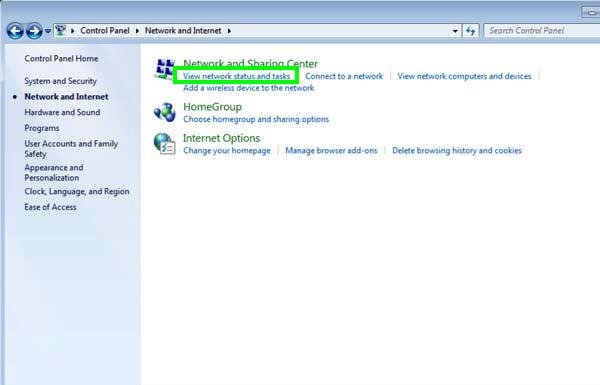The height and width of the screenshot is (385, 600).
Task: Select Control Panel in the breadcrumb
Action: click(105, 31)
